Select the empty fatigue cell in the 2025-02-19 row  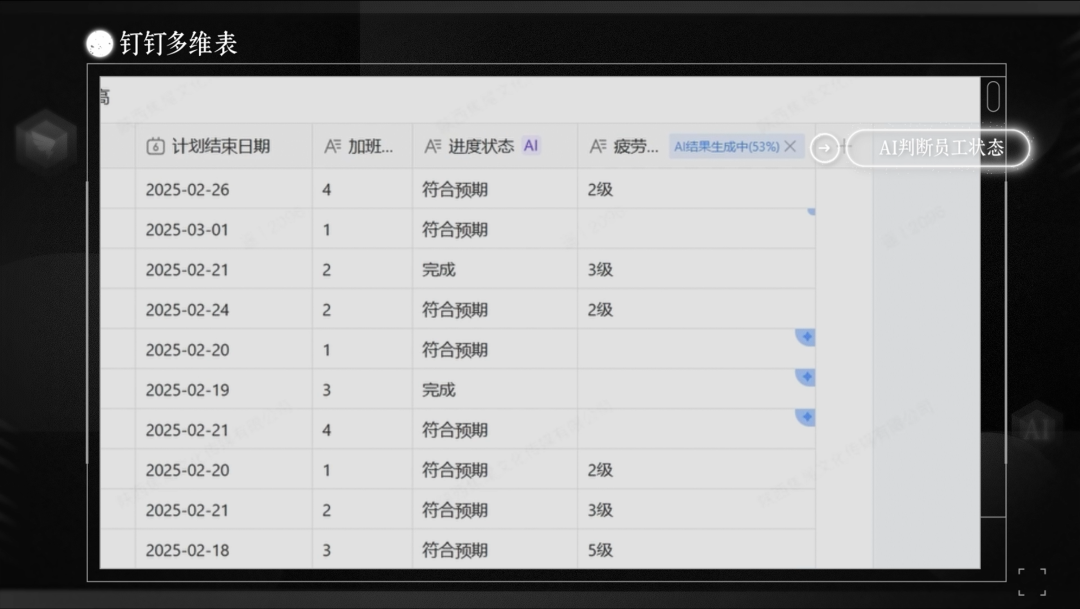[x=696, y=389]
